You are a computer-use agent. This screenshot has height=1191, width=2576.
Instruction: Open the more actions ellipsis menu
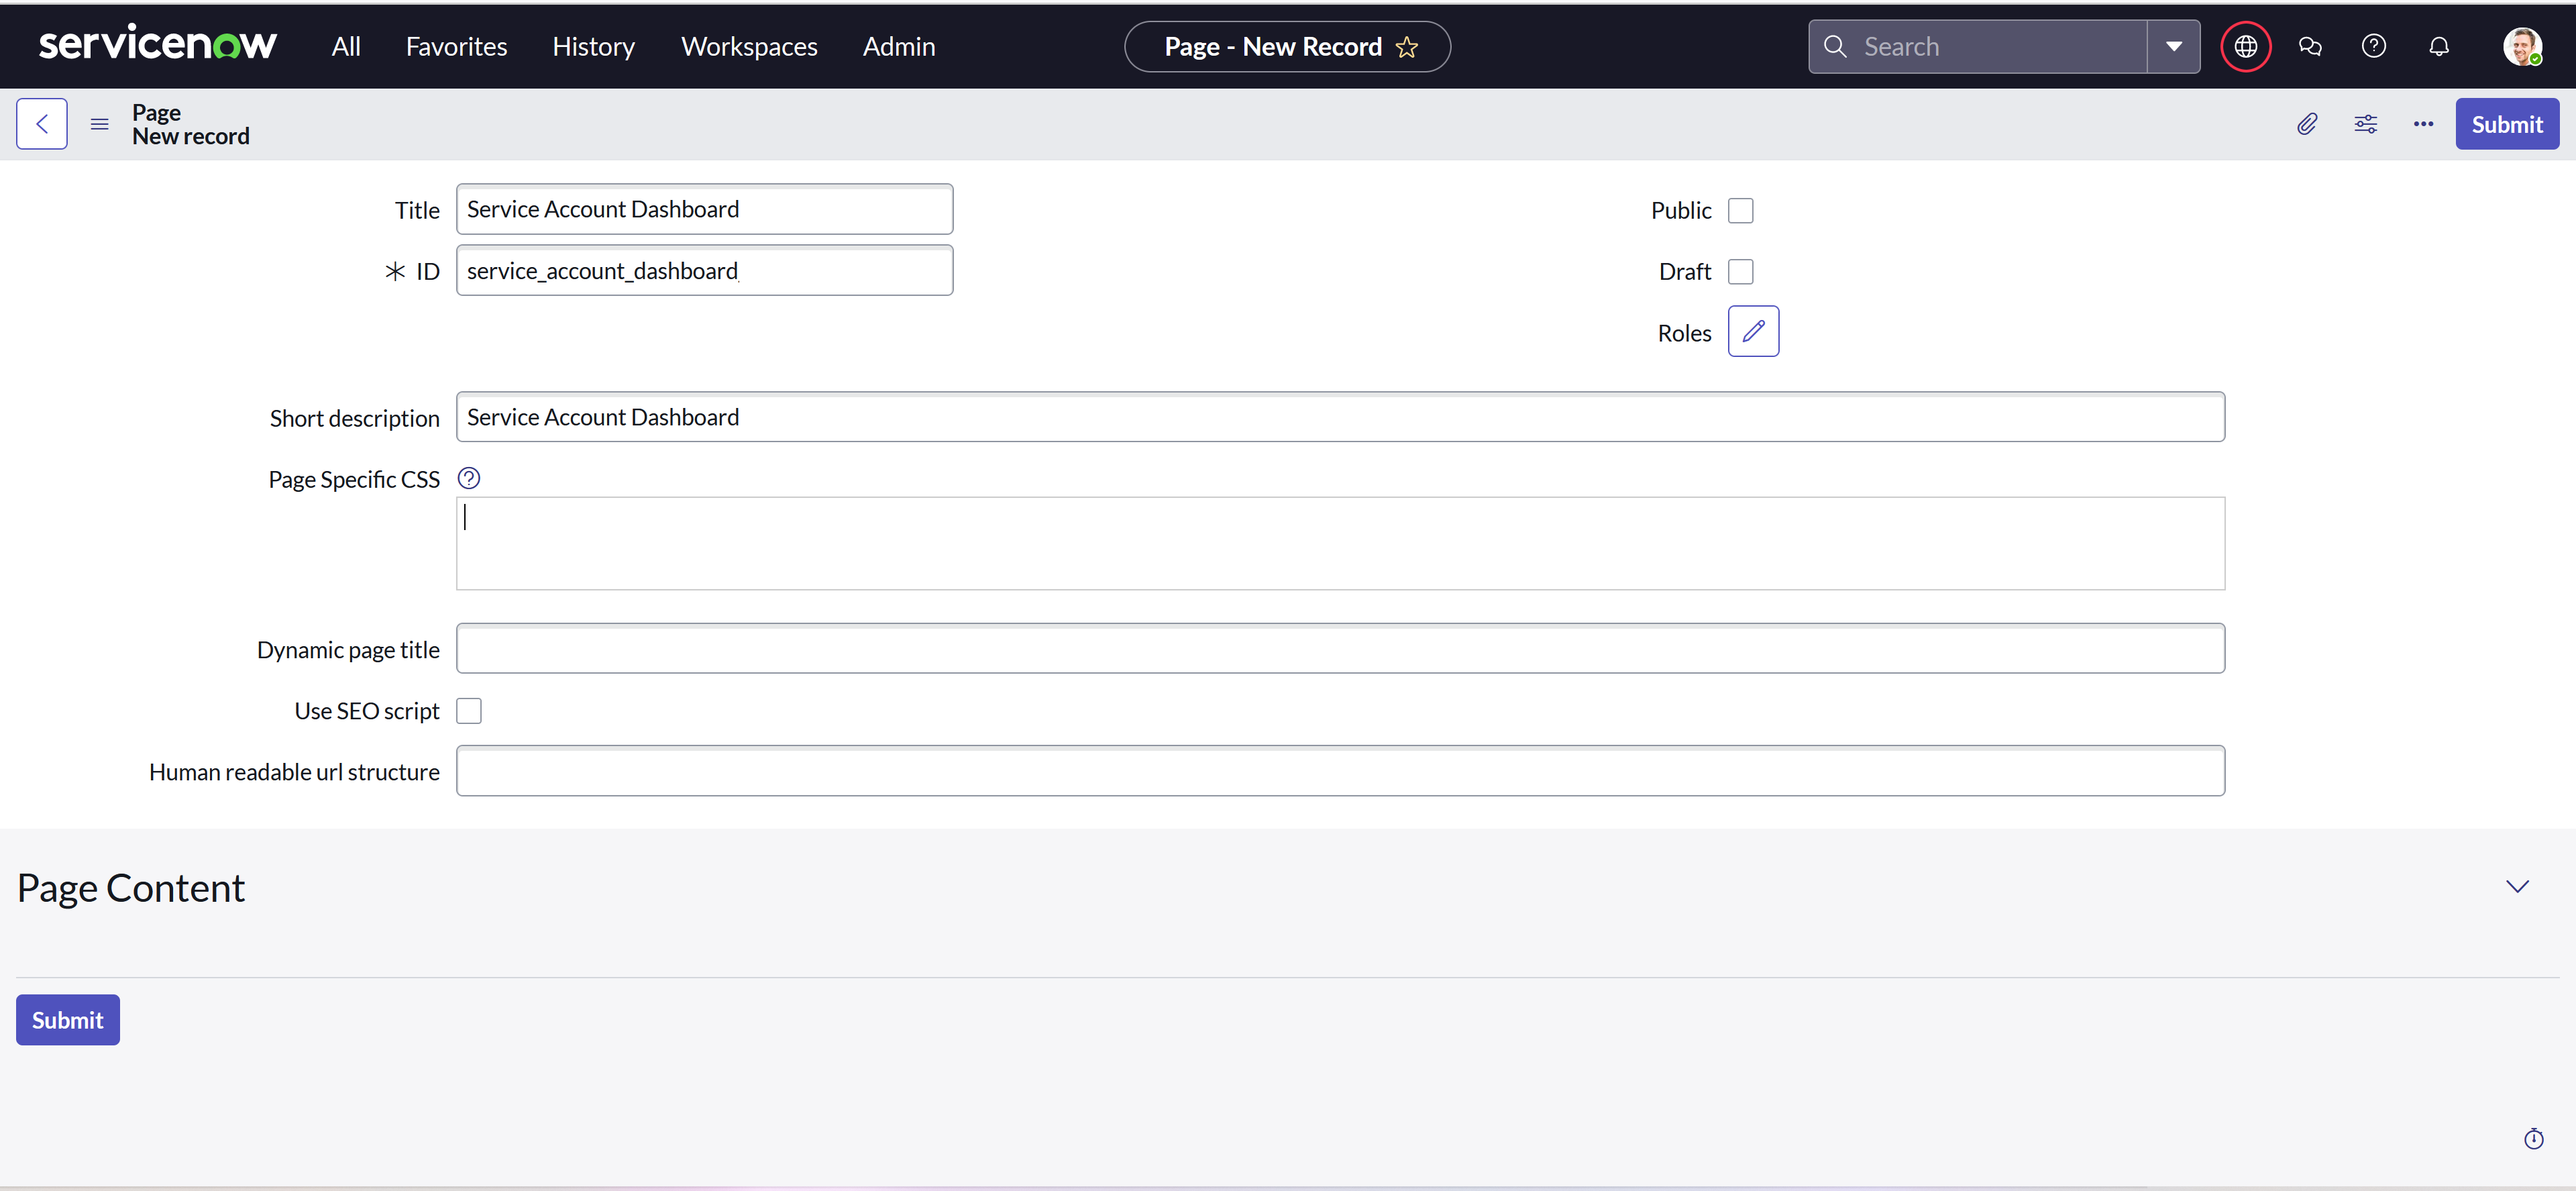point(2423,123)
